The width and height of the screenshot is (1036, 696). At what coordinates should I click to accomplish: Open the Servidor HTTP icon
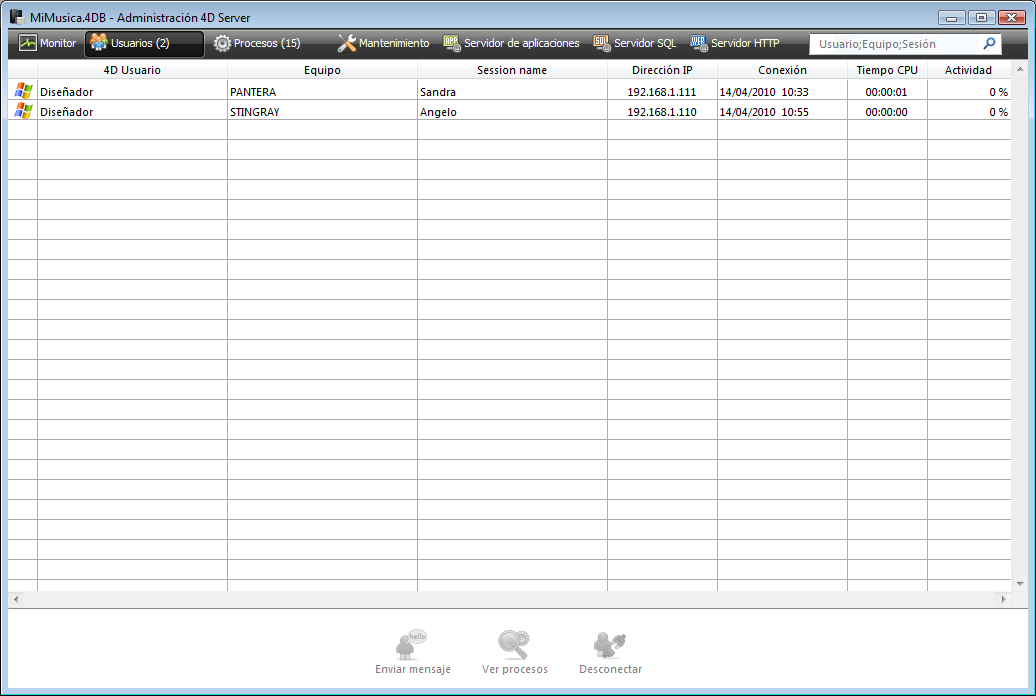point(699,43)
